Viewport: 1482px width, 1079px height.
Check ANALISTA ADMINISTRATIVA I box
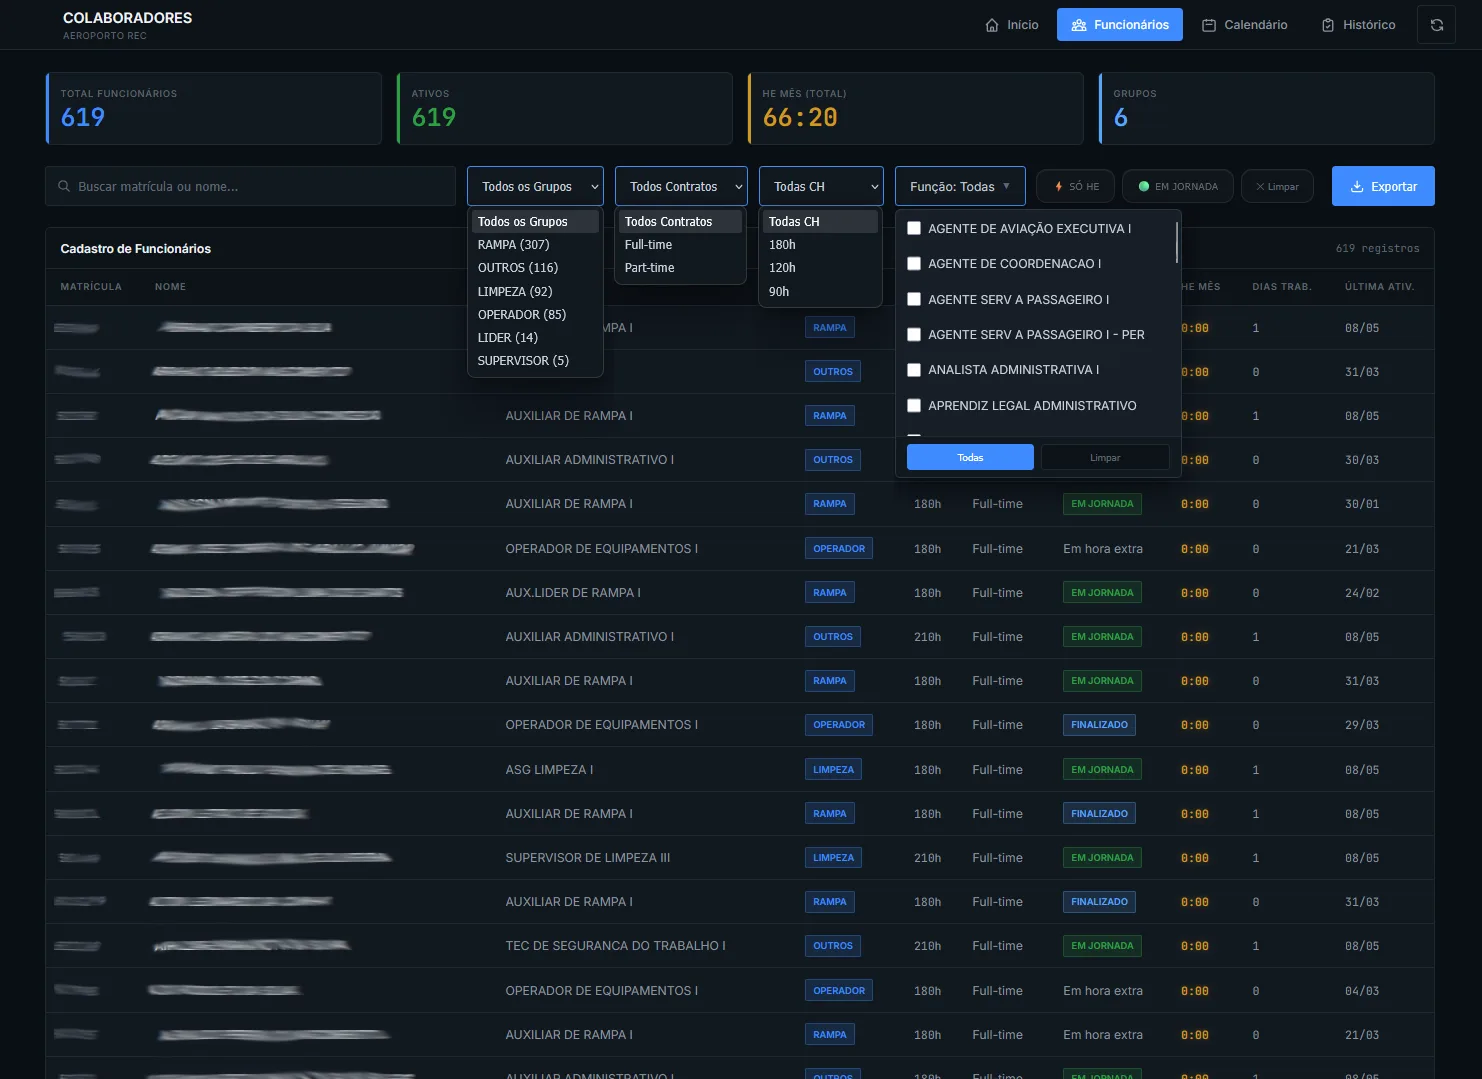[914, 370]
